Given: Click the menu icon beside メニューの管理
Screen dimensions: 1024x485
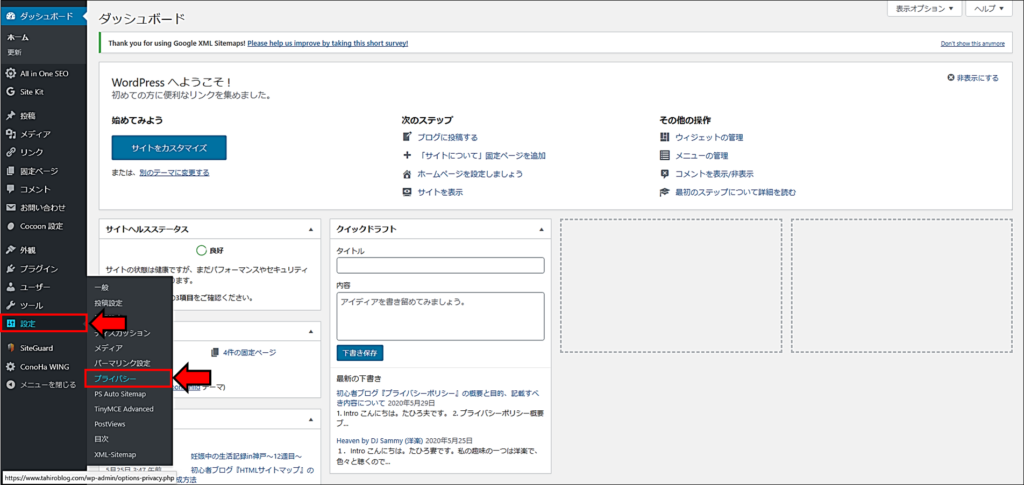Looking at the screenshot, I should 665,155.
